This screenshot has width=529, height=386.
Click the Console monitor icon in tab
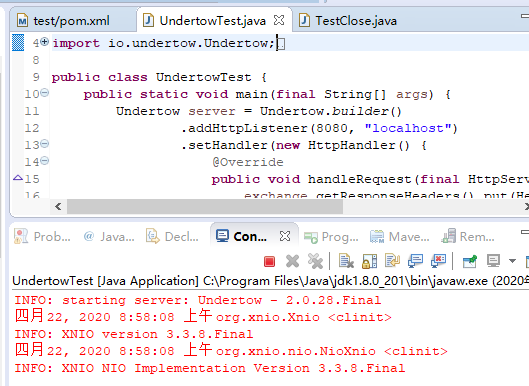coord(222,236)
